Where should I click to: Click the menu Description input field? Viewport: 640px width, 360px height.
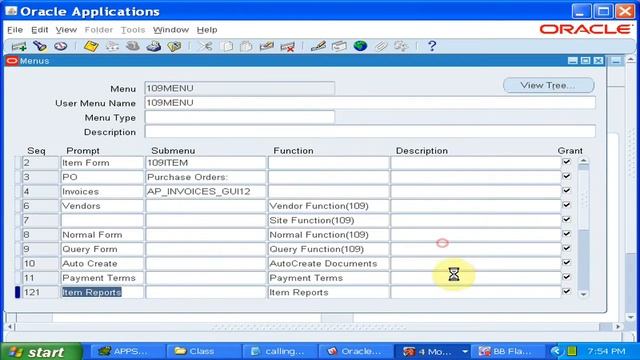(x=370, y=132)
